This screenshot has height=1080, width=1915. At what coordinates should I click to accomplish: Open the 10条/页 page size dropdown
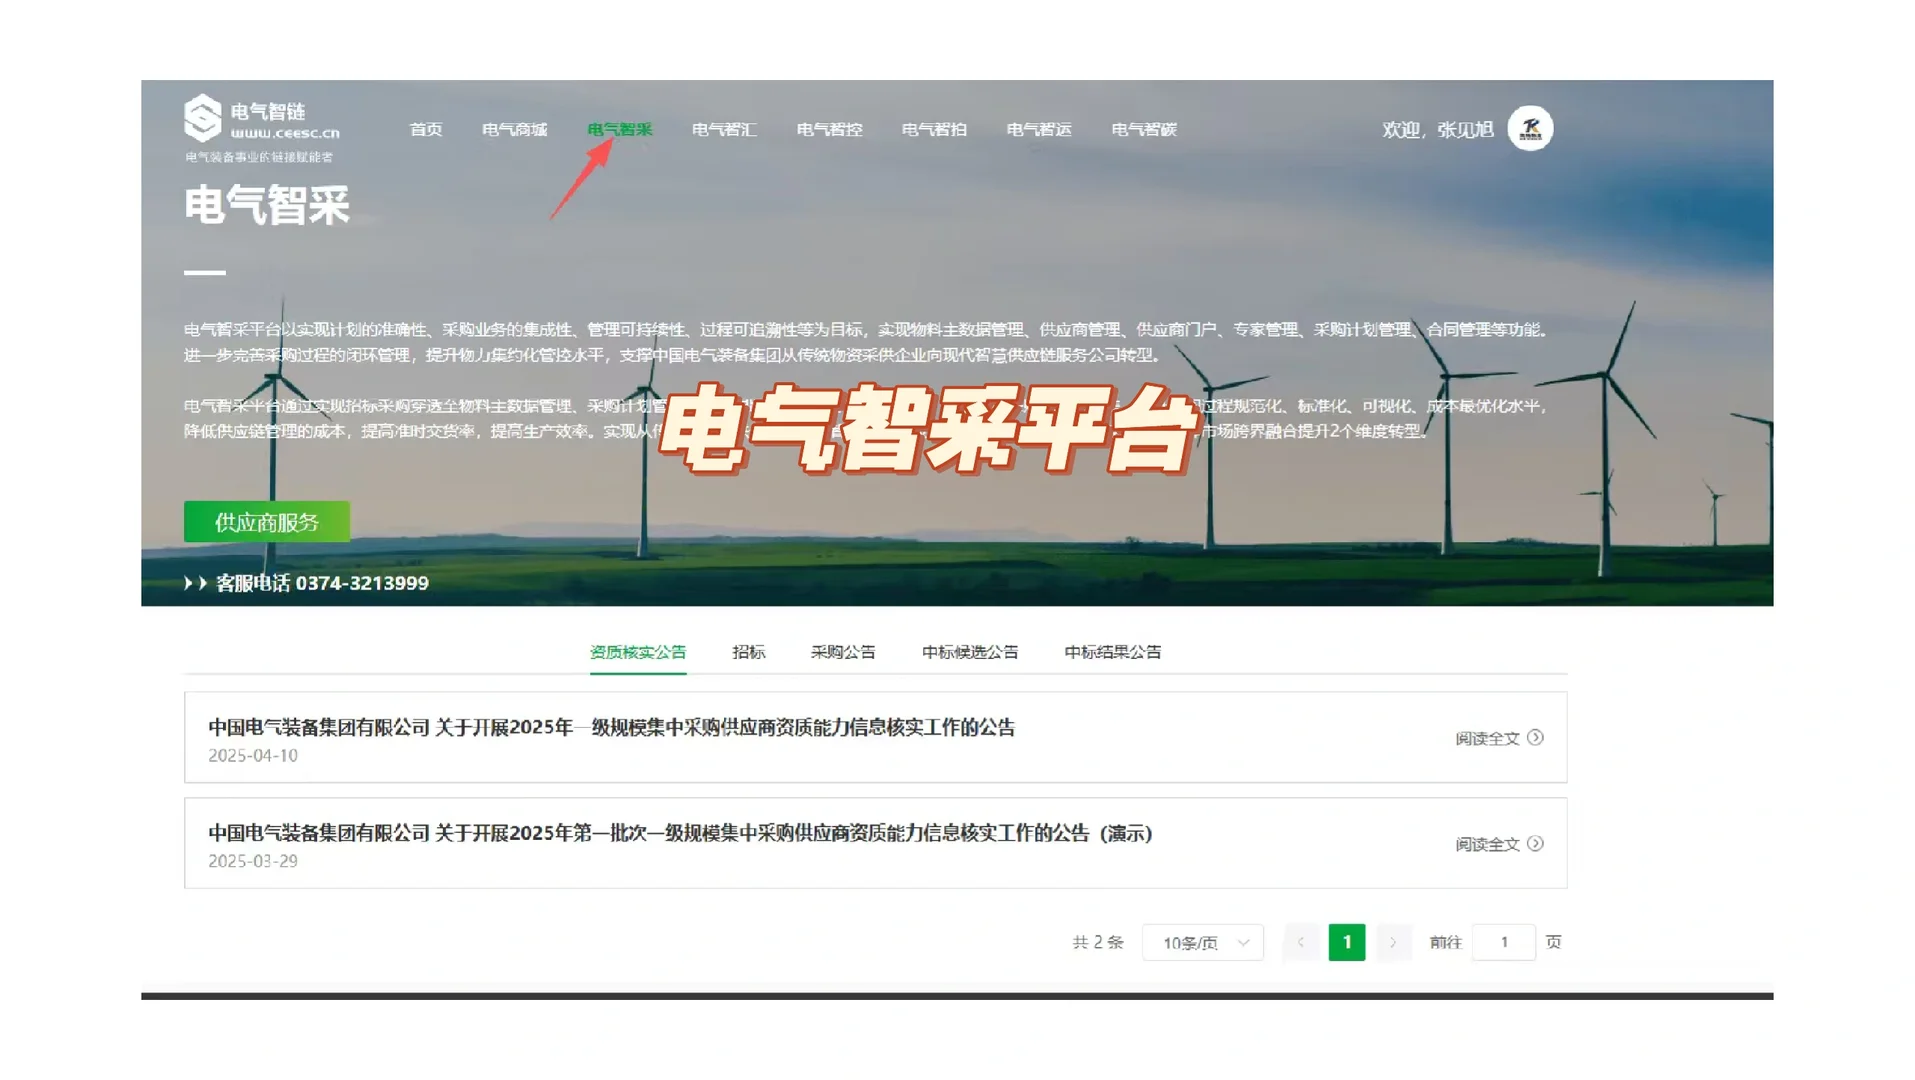click(1202, 942)
